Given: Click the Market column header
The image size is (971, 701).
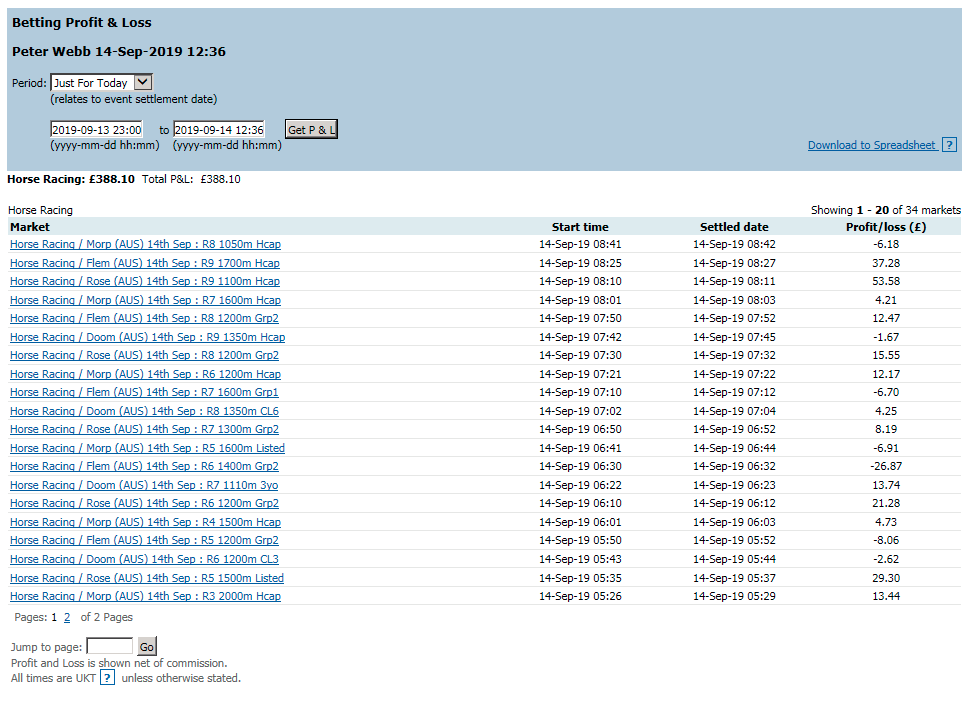Looking at the screenshot, I should point(30,227).
